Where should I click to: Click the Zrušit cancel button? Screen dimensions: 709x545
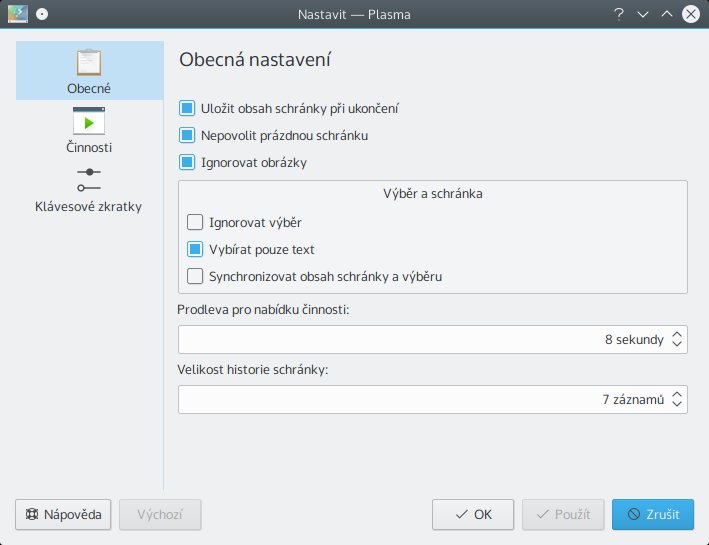[x=652, y=515]
